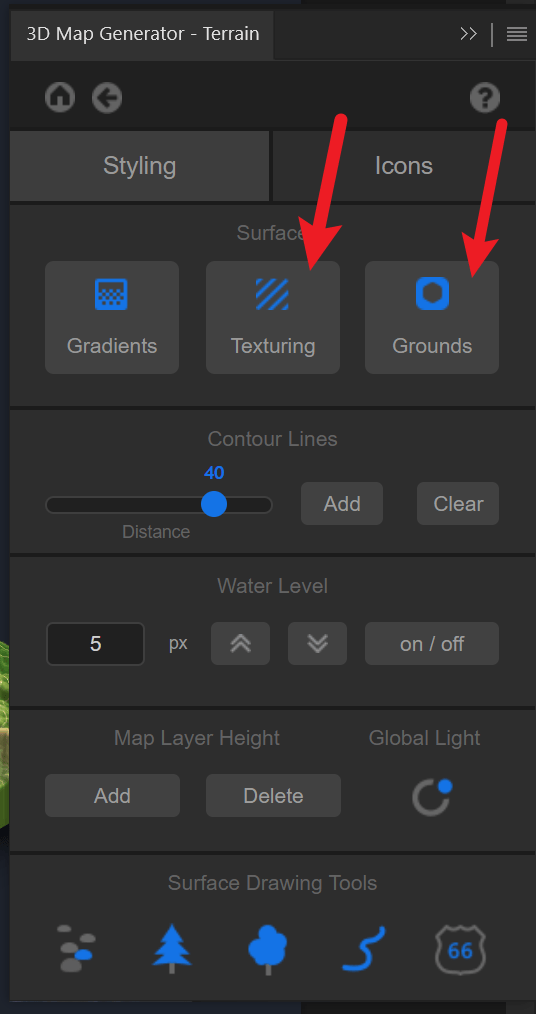Open the help question mark icon
The image size is (536, 1014).
click(x=485, y=98)
